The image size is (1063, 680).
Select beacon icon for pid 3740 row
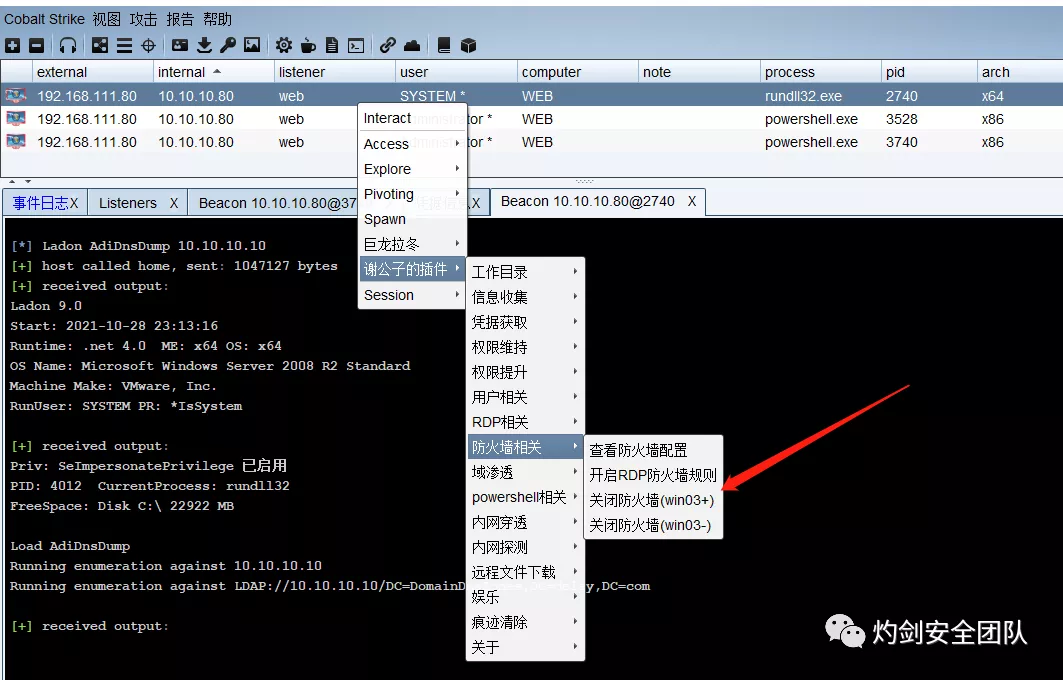(16, 142)
